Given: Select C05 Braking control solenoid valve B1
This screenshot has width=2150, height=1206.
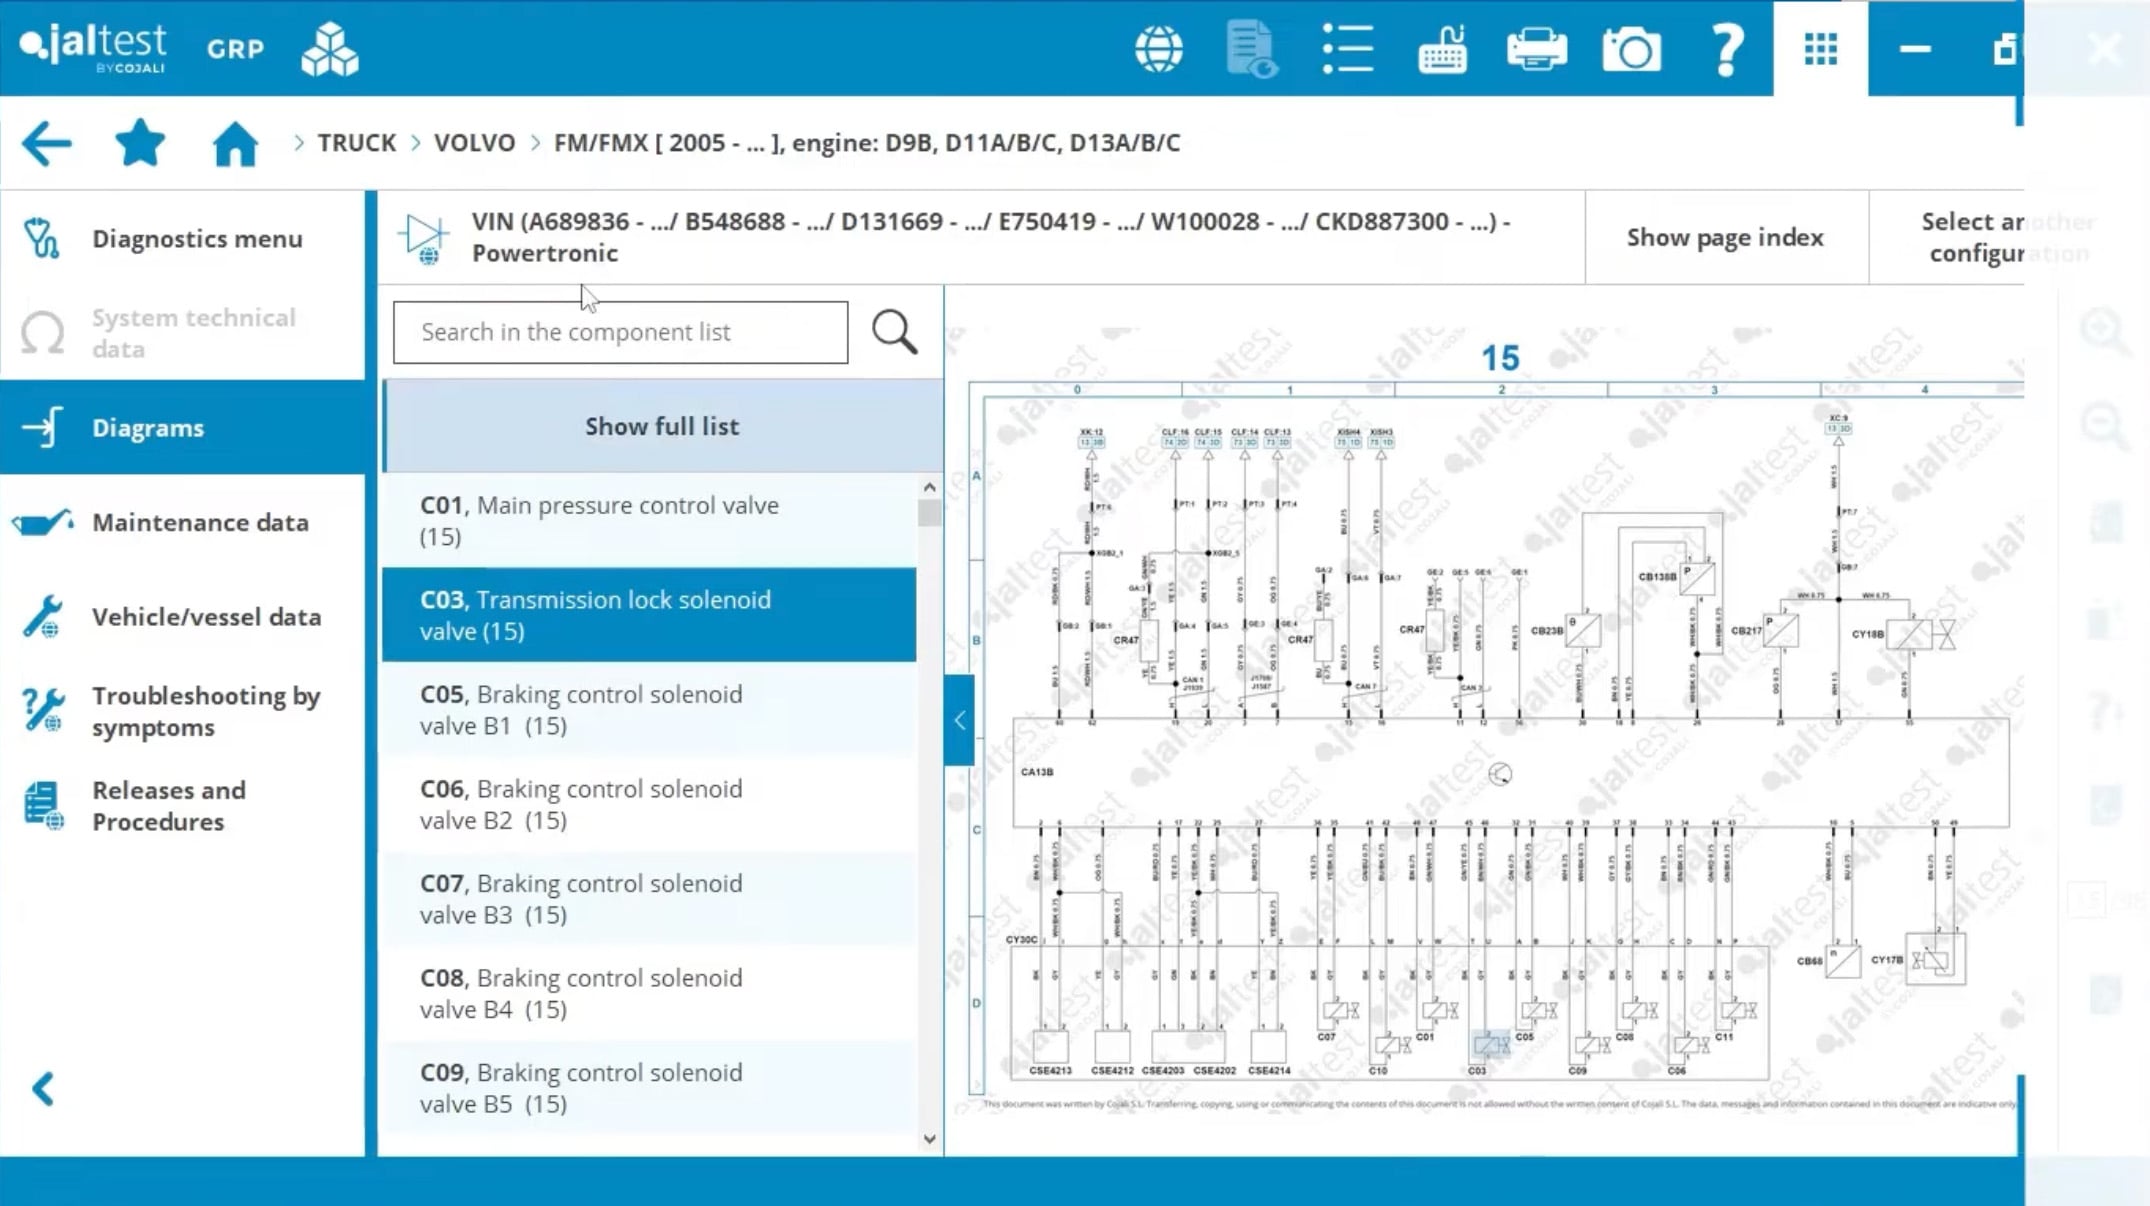Looking at the screenshot, I should coord(649,709).
